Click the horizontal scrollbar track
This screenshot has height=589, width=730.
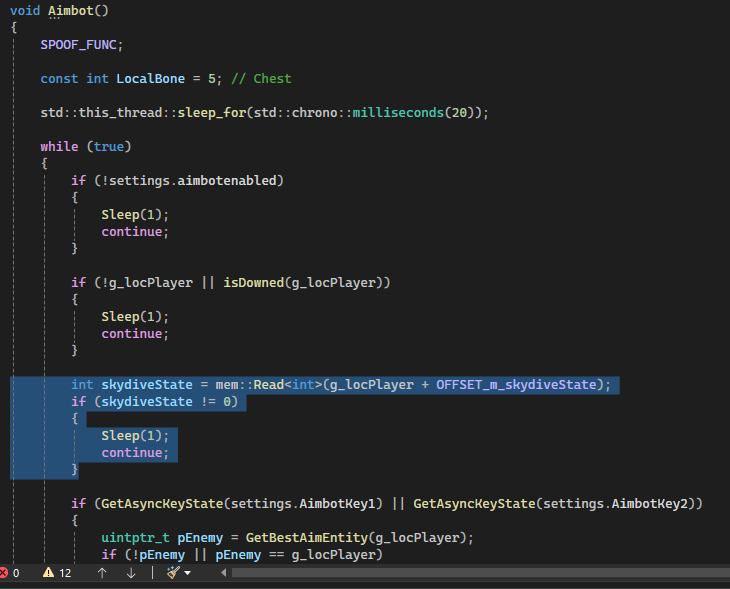click(x=480, y=573)
